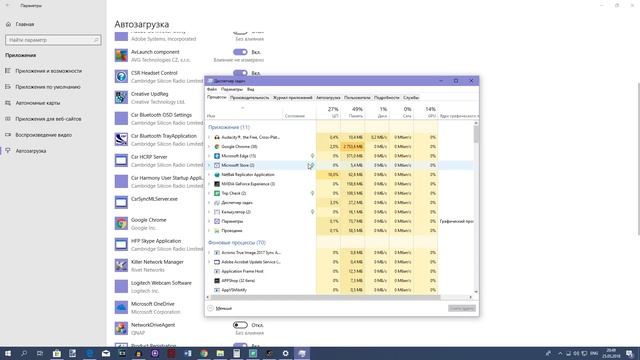
Task: Expand the Microsoft Store (2) process group
Action: pyautogui.click(x=209, y=165)
